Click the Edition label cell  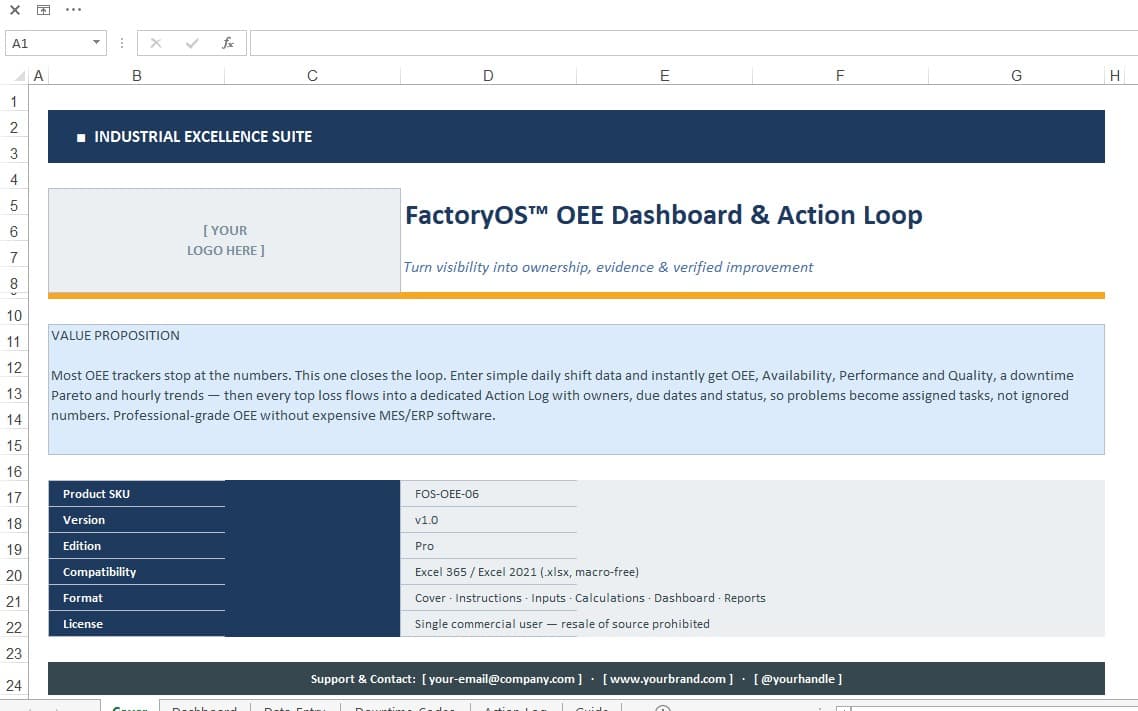[136, 546]
